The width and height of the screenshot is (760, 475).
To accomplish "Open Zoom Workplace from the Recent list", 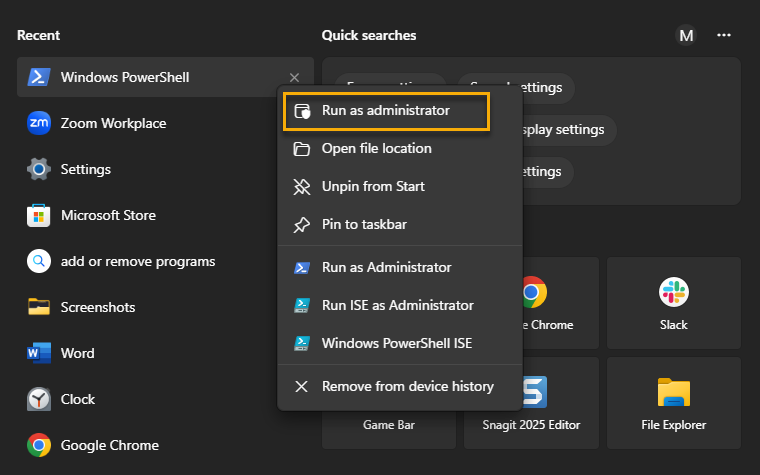I will coord(112,123).
